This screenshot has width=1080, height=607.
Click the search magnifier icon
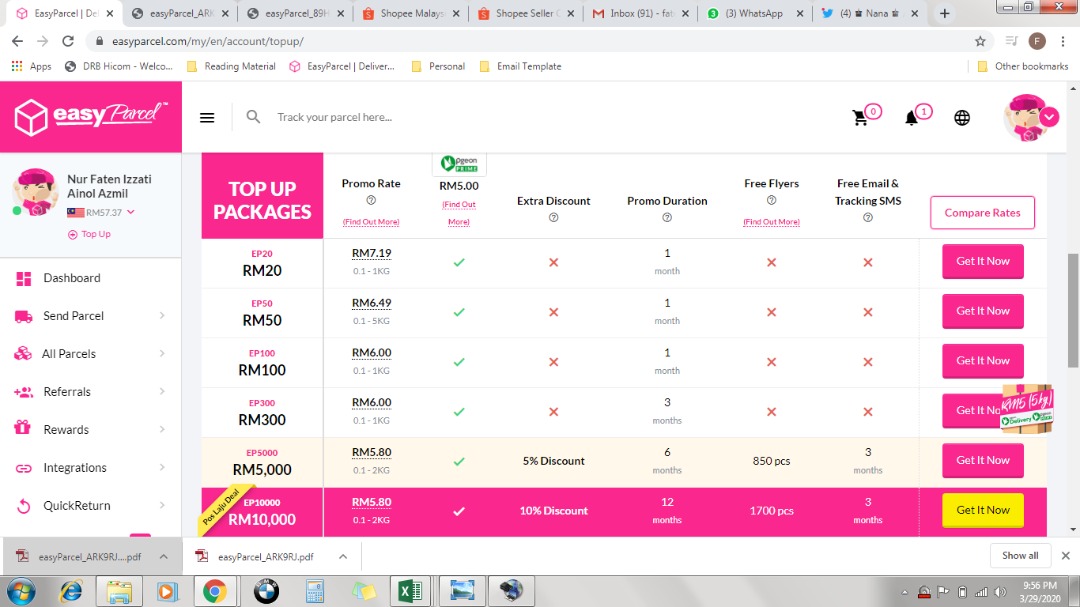pyautogui.click(x=253, y=116)
